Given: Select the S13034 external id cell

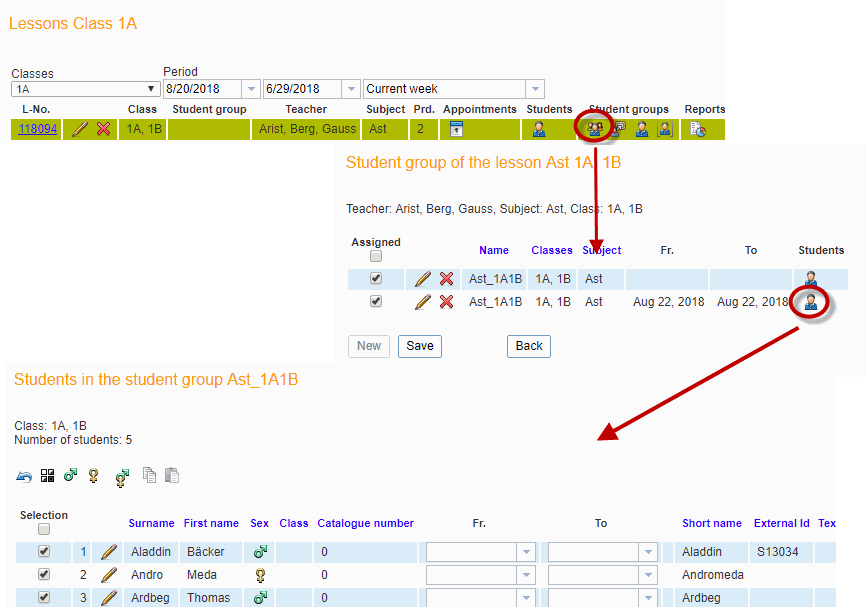Looking at the screenshot, I should point(781,552).
